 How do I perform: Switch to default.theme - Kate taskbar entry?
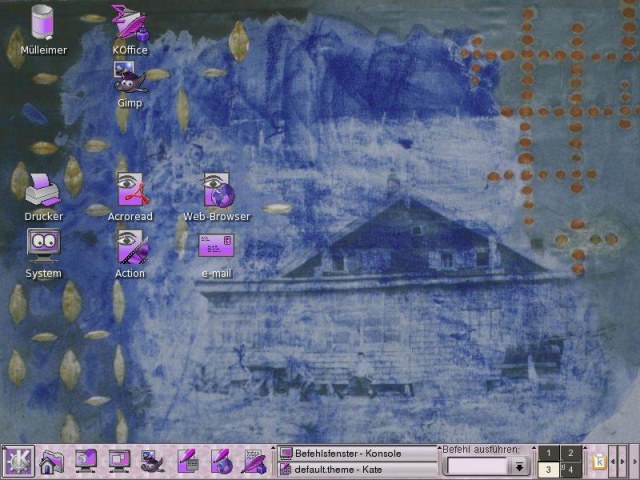357,469
